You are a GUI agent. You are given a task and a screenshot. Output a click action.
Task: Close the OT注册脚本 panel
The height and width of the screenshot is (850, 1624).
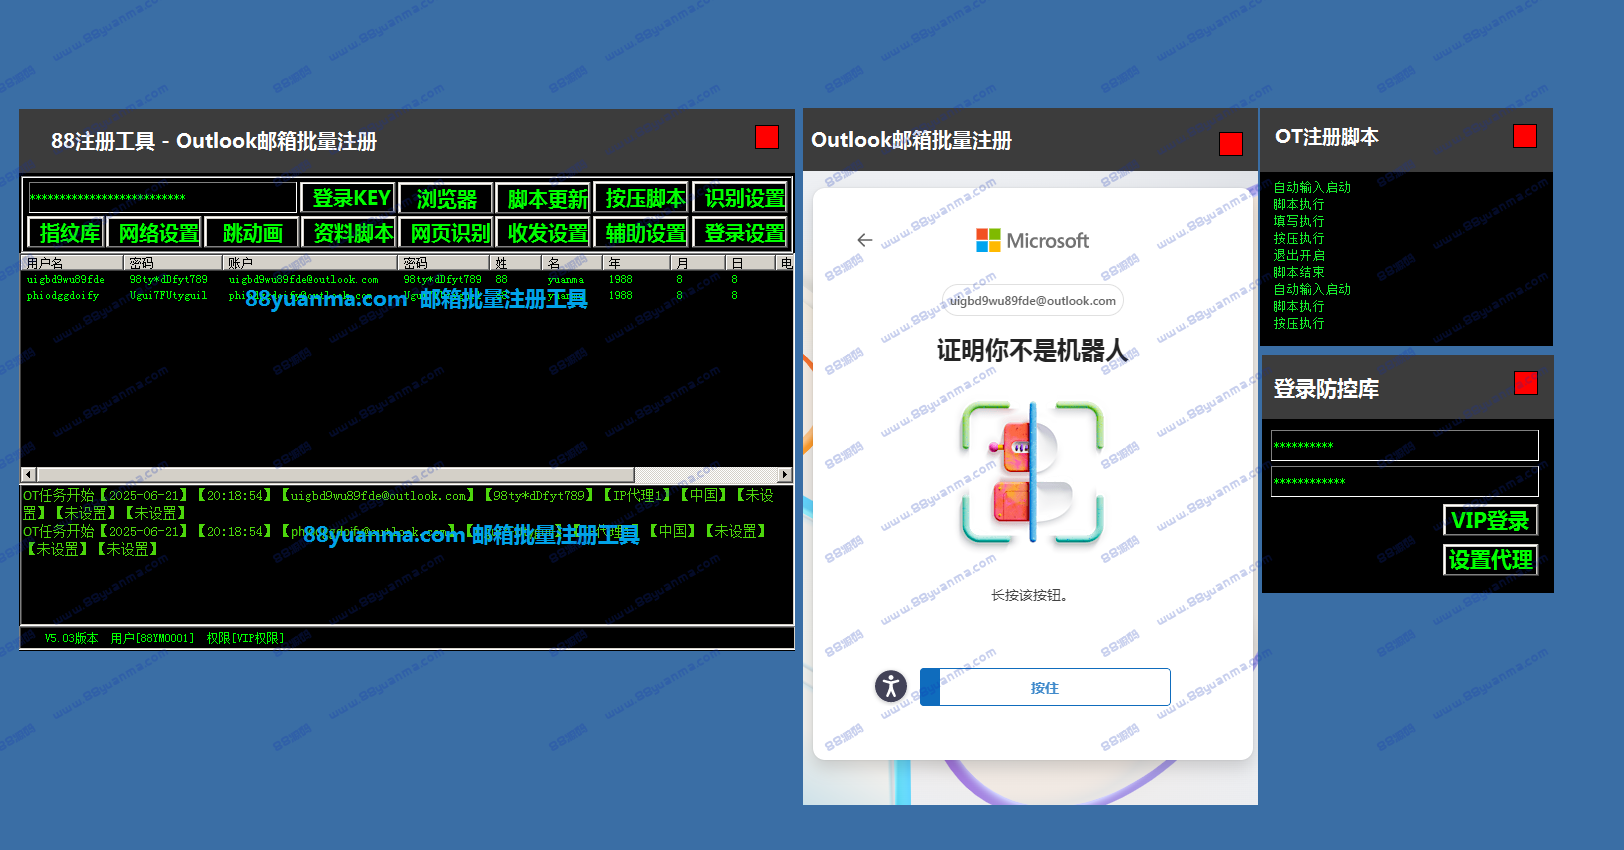click(1525, 136)
